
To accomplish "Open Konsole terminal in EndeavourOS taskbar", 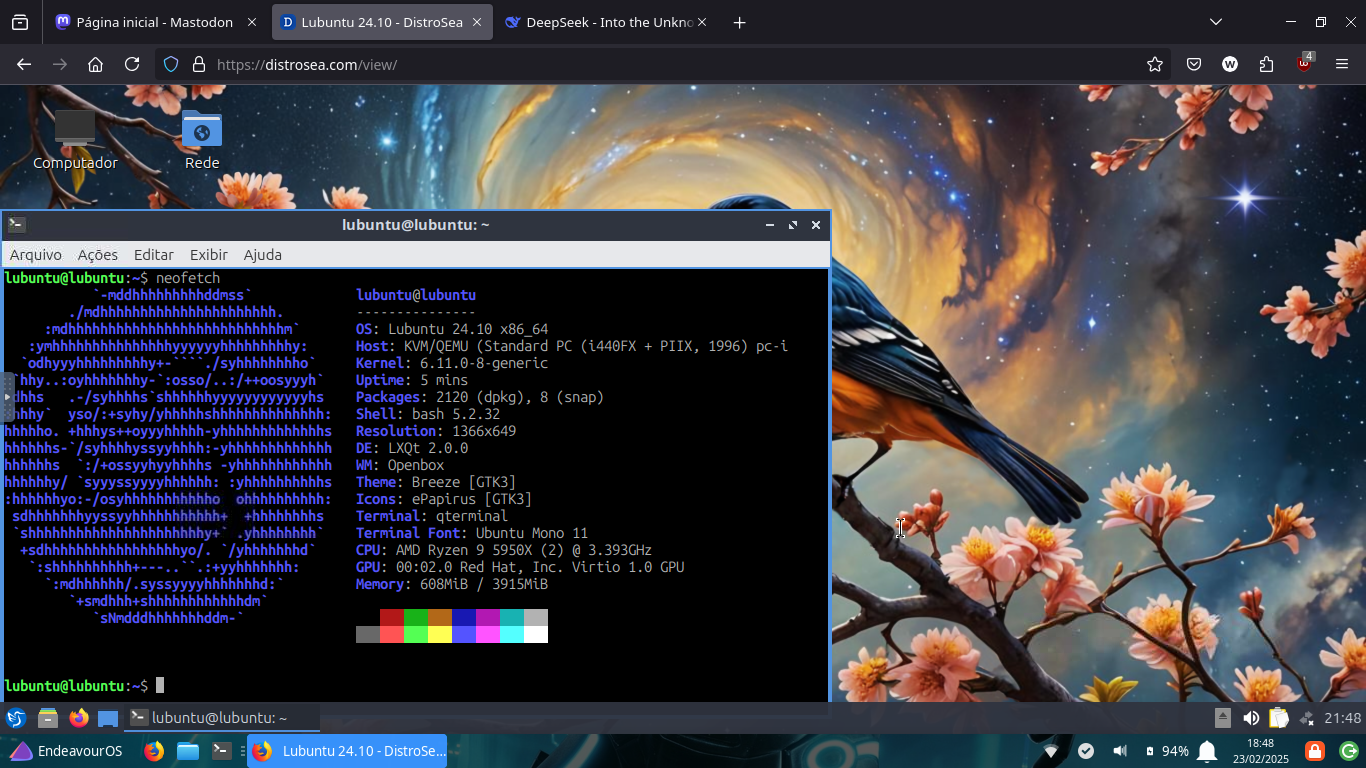I will (x=222, y=751).
